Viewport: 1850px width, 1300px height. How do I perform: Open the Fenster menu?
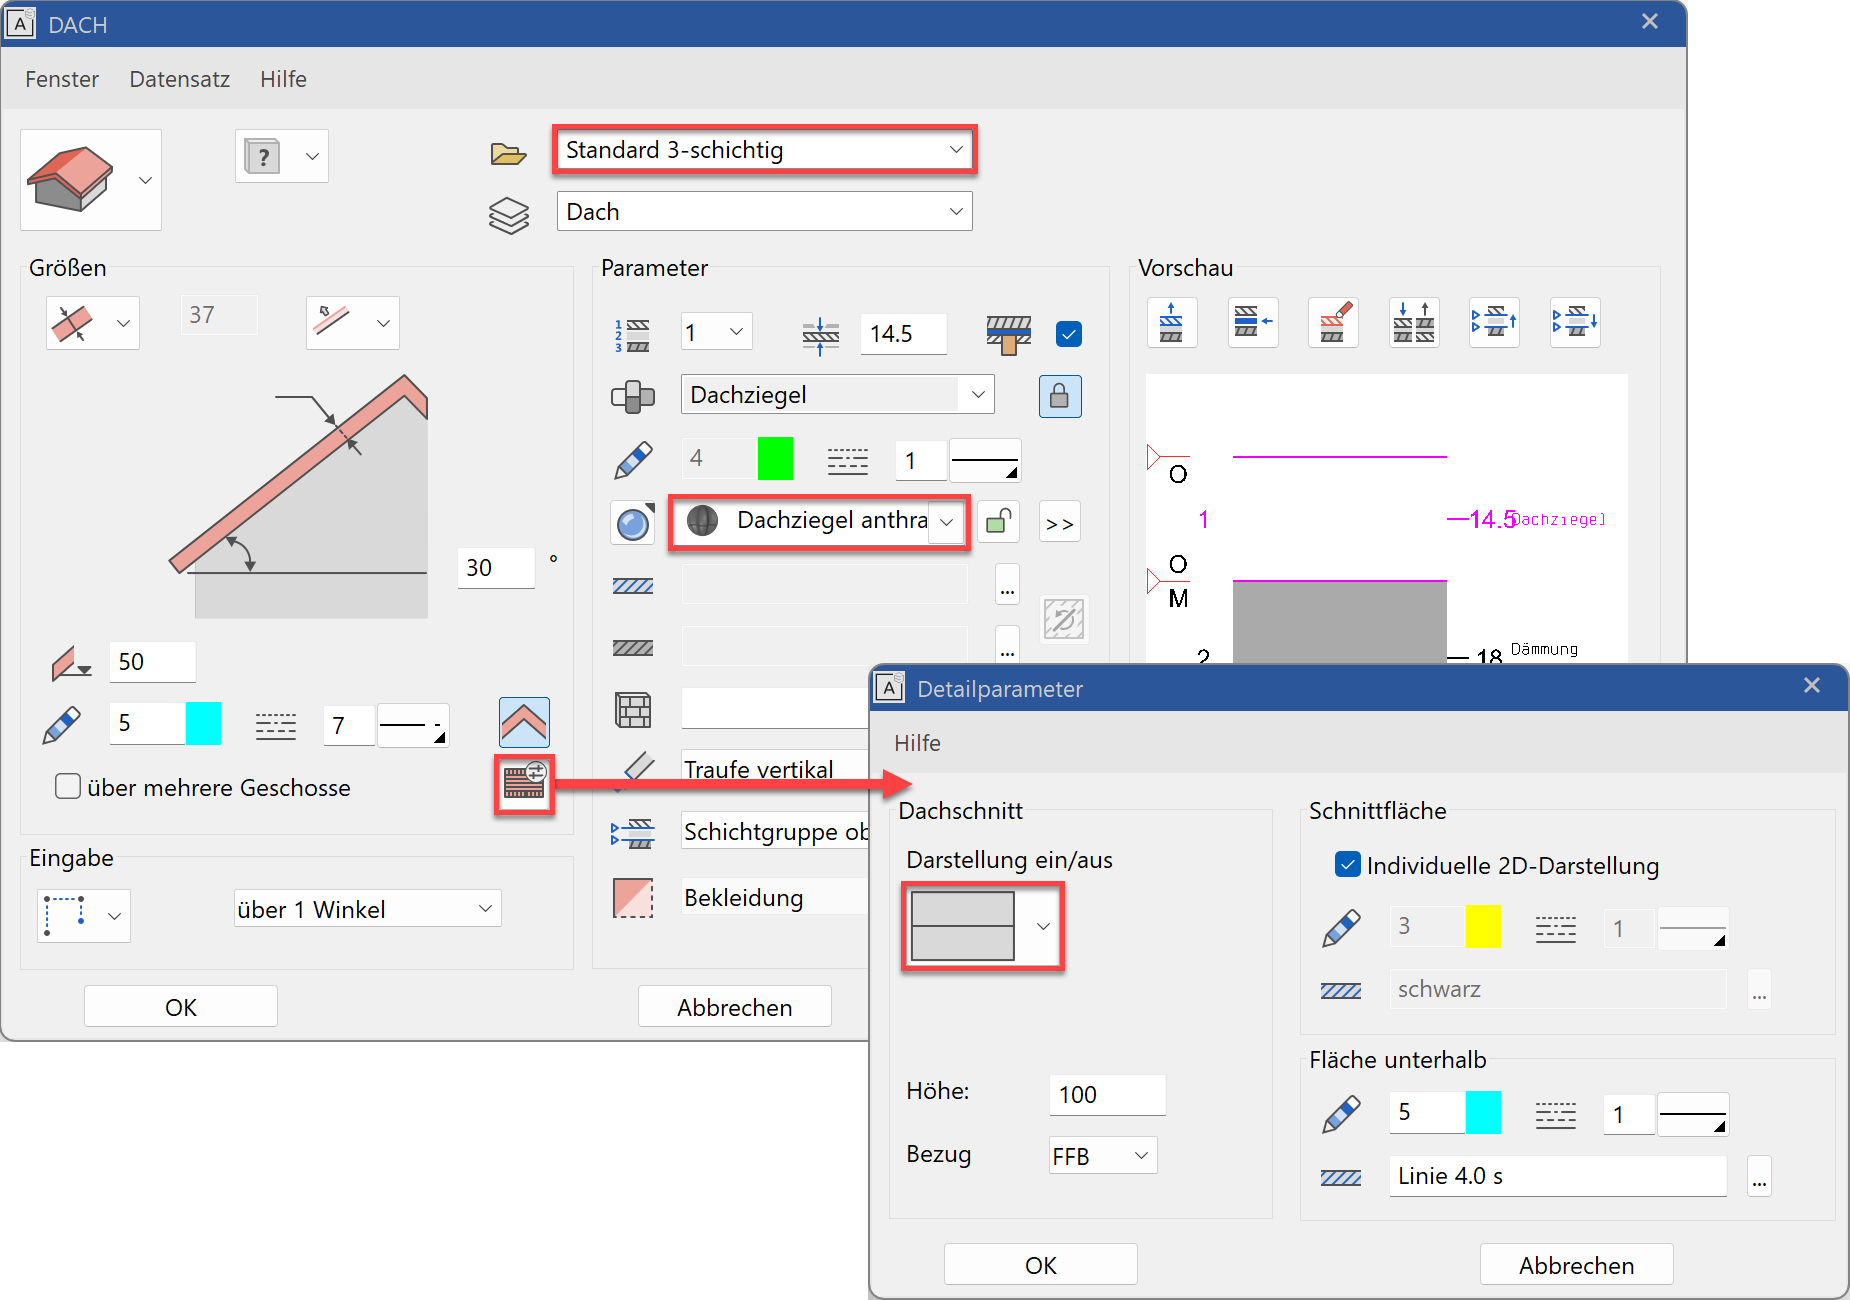tap(62, 79)
